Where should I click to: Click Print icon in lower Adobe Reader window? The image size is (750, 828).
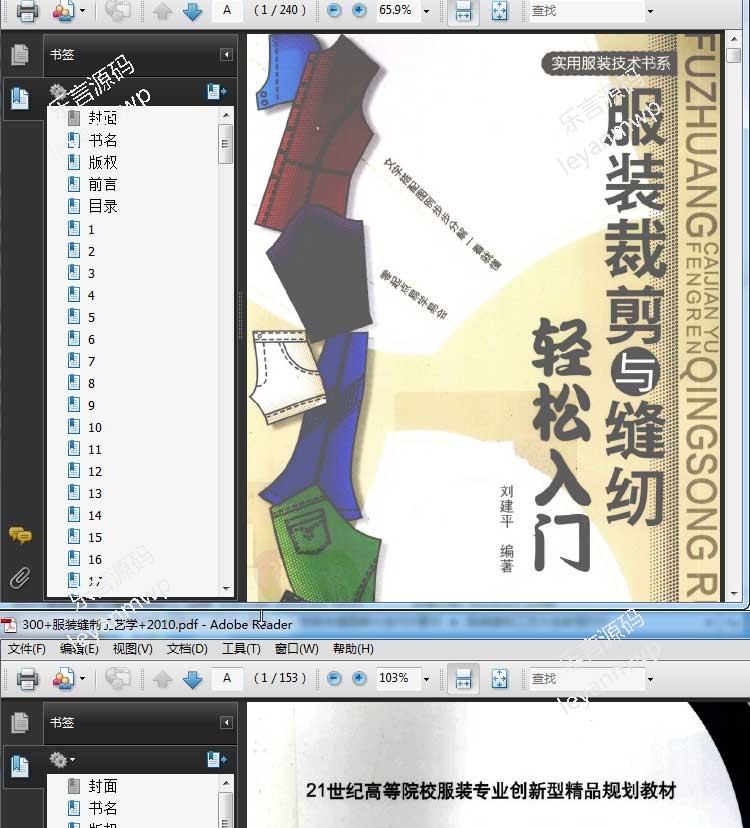(x=27, y=679)
